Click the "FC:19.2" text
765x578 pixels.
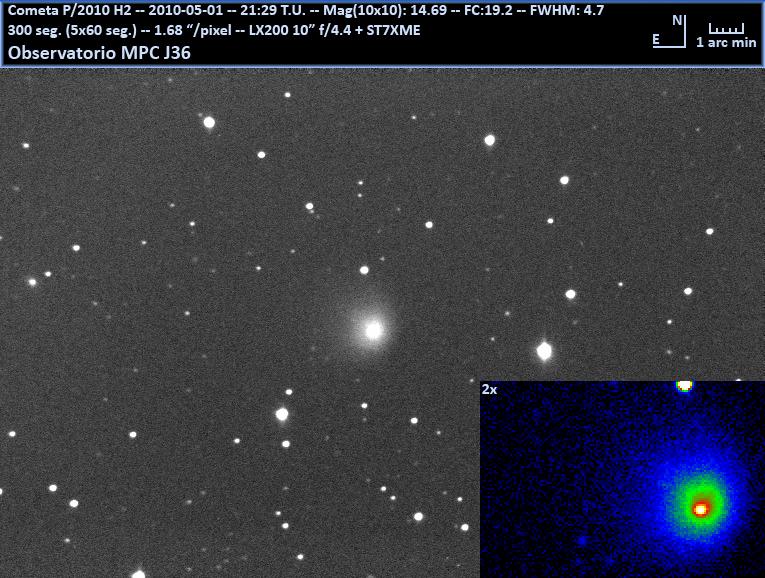[x=488, y=10]
